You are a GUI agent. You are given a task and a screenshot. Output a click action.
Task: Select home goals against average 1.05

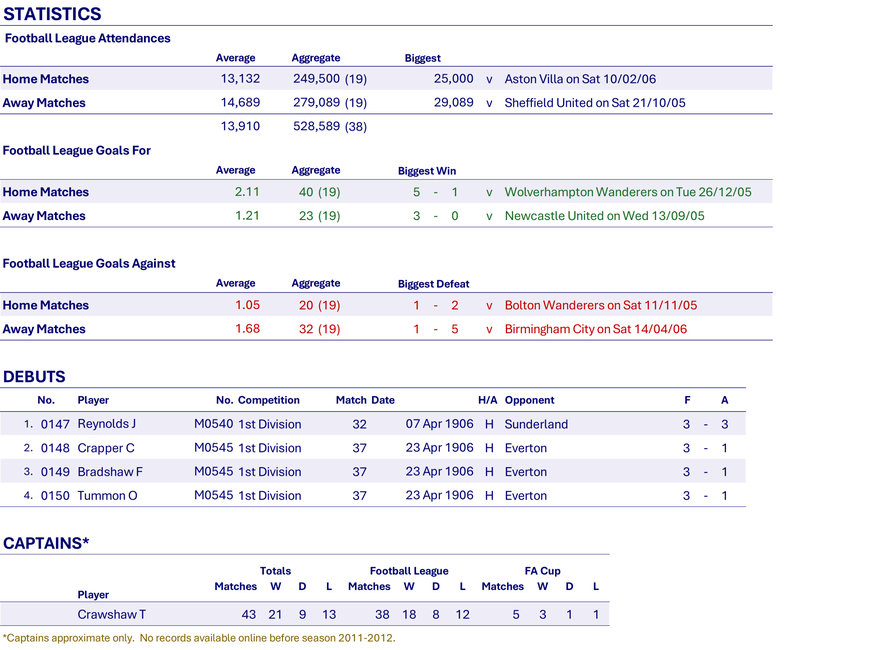pyautogui.click(x=247, y=305)
